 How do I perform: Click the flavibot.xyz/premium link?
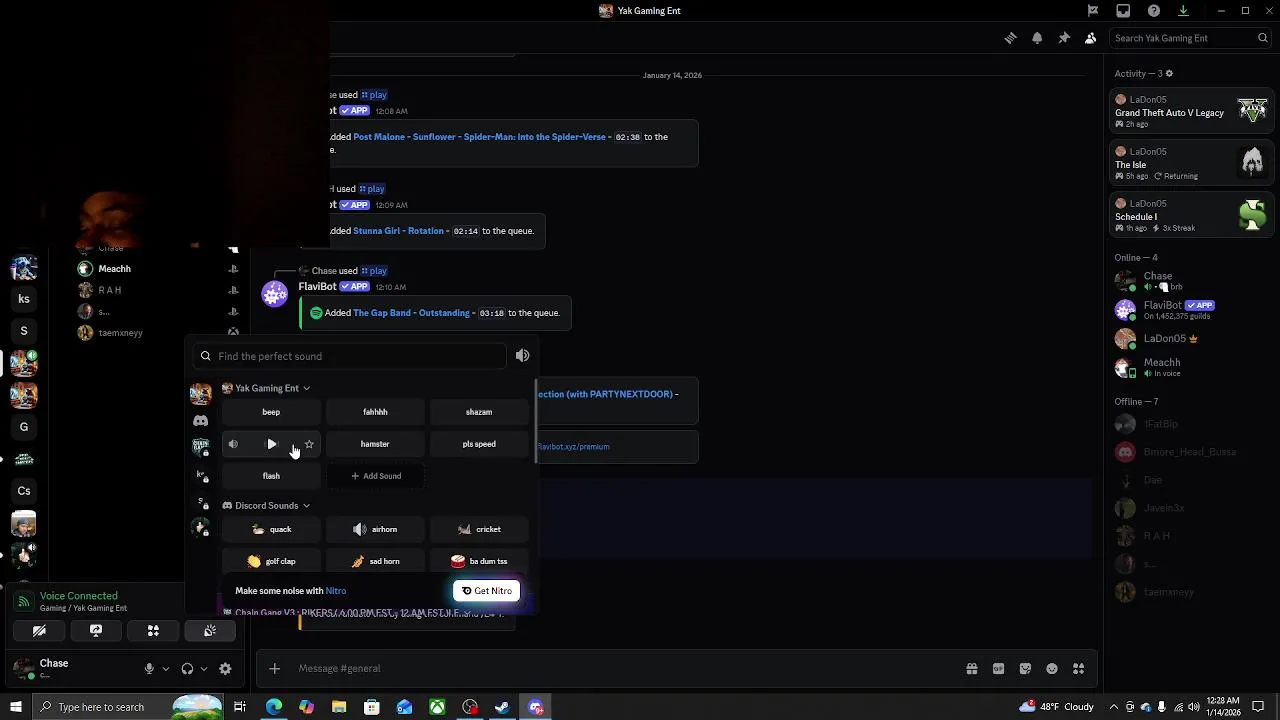click(x=573, y=447)
